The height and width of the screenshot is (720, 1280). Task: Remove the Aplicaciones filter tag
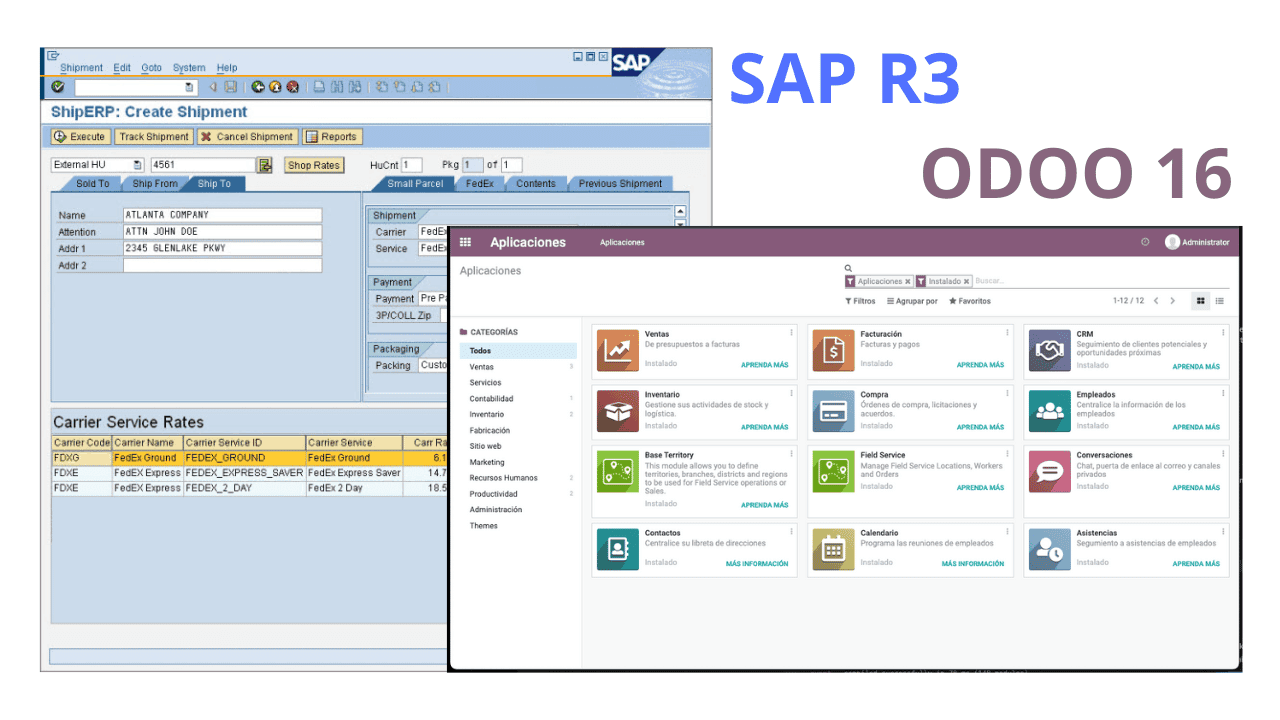pyautogui.click(x=908, y=282)
